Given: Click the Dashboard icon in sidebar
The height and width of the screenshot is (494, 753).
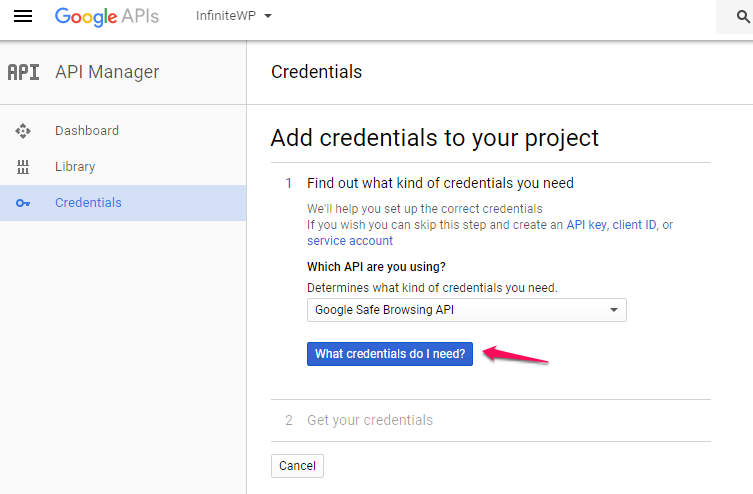Looking at the screenshot, I should [23, 131].
